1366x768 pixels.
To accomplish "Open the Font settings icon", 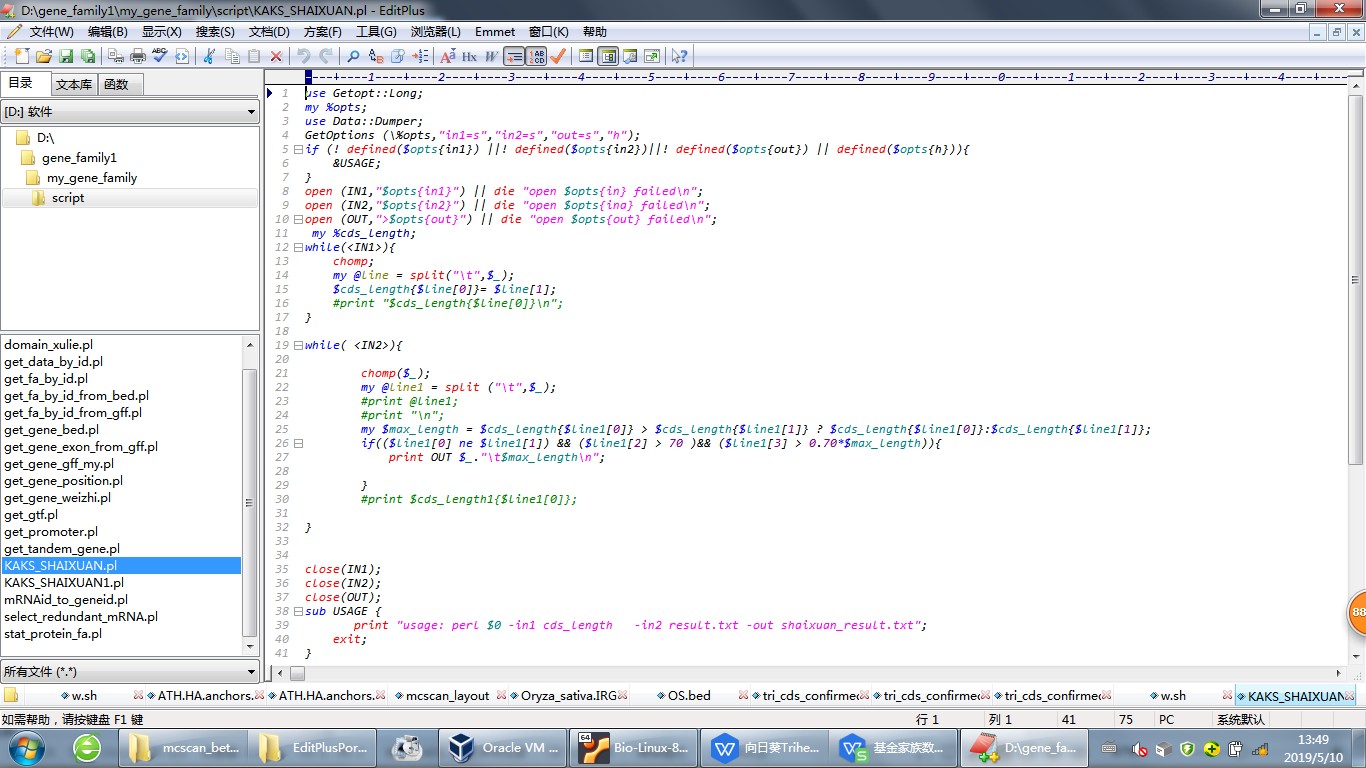I will (447, 56).
